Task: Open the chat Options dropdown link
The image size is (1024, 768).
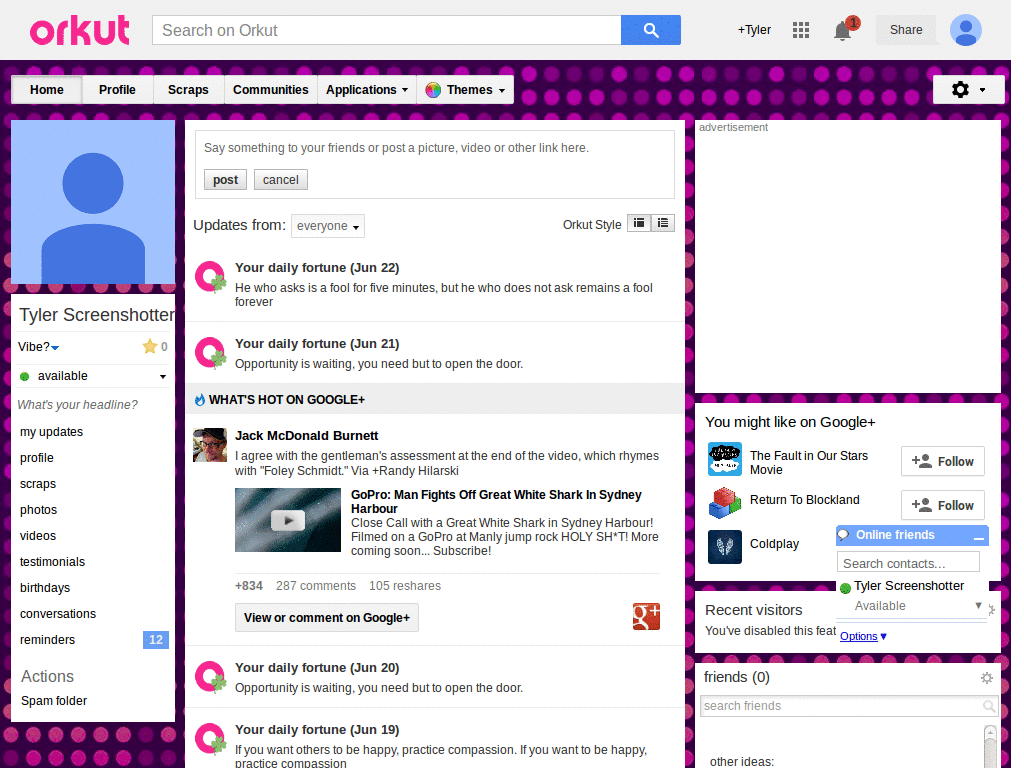Action: point(863,636)
